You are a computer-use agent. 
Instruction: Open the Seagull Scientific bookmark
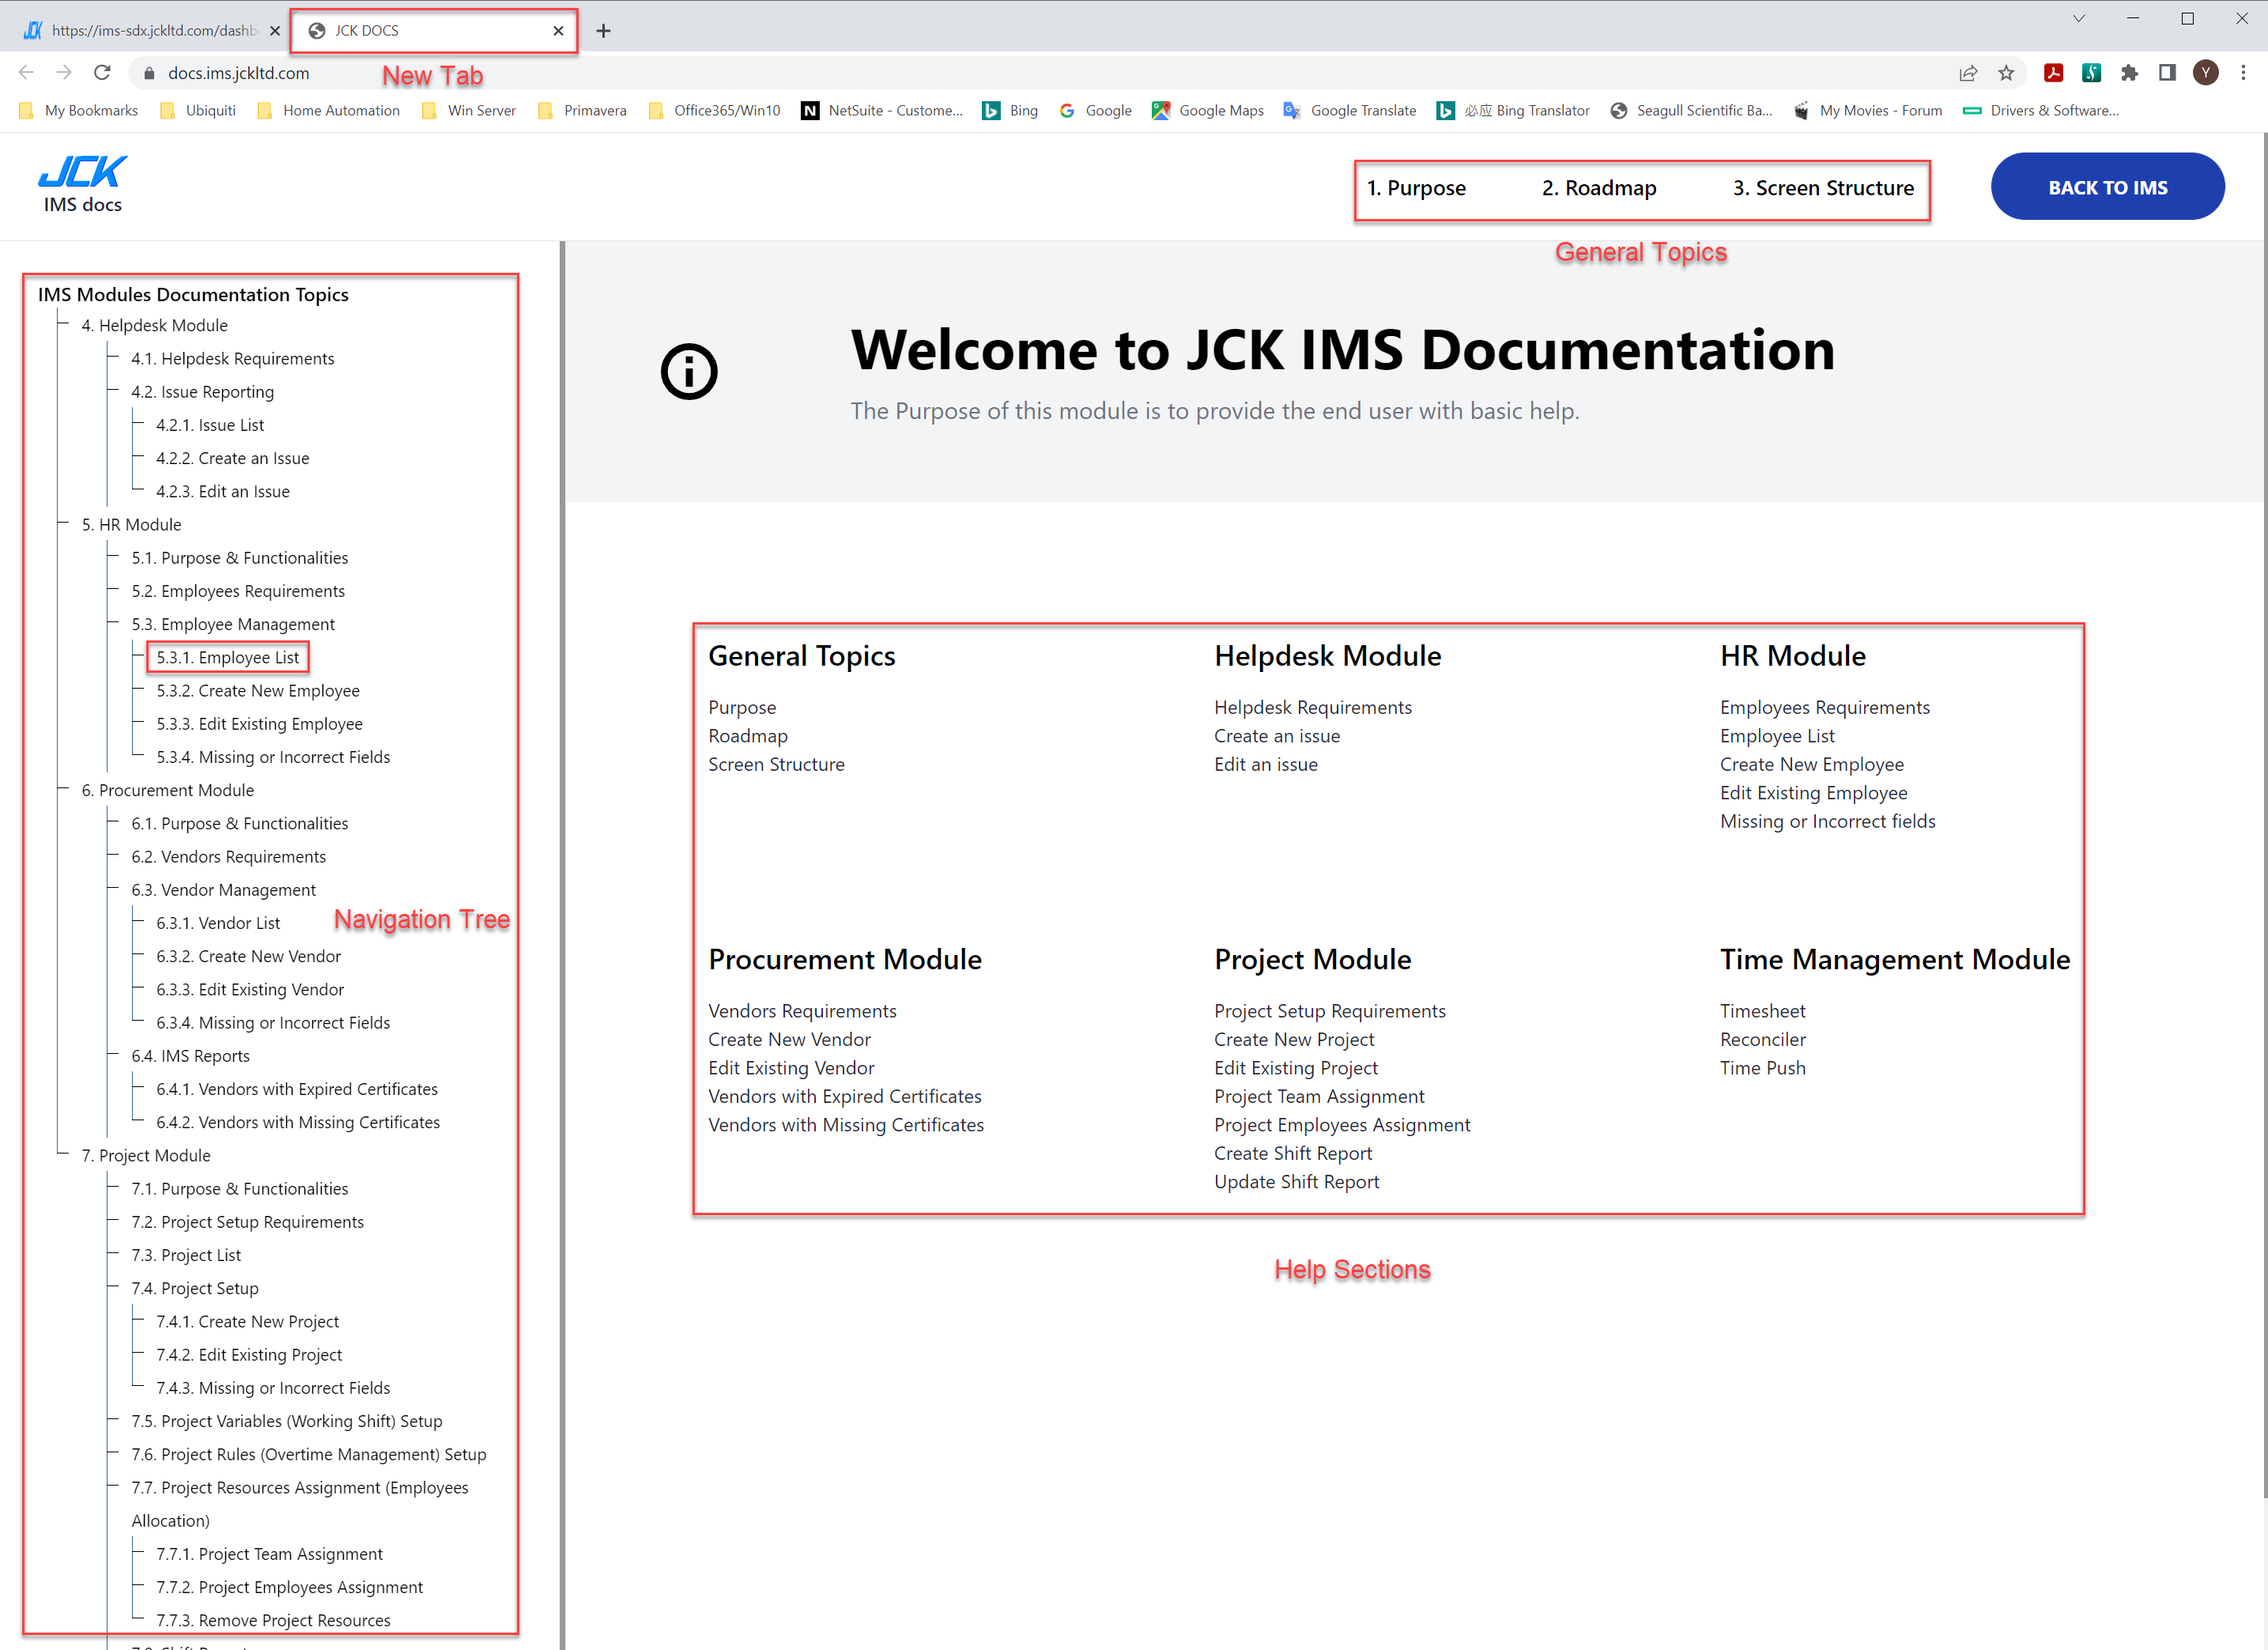tap(1691, 111)
